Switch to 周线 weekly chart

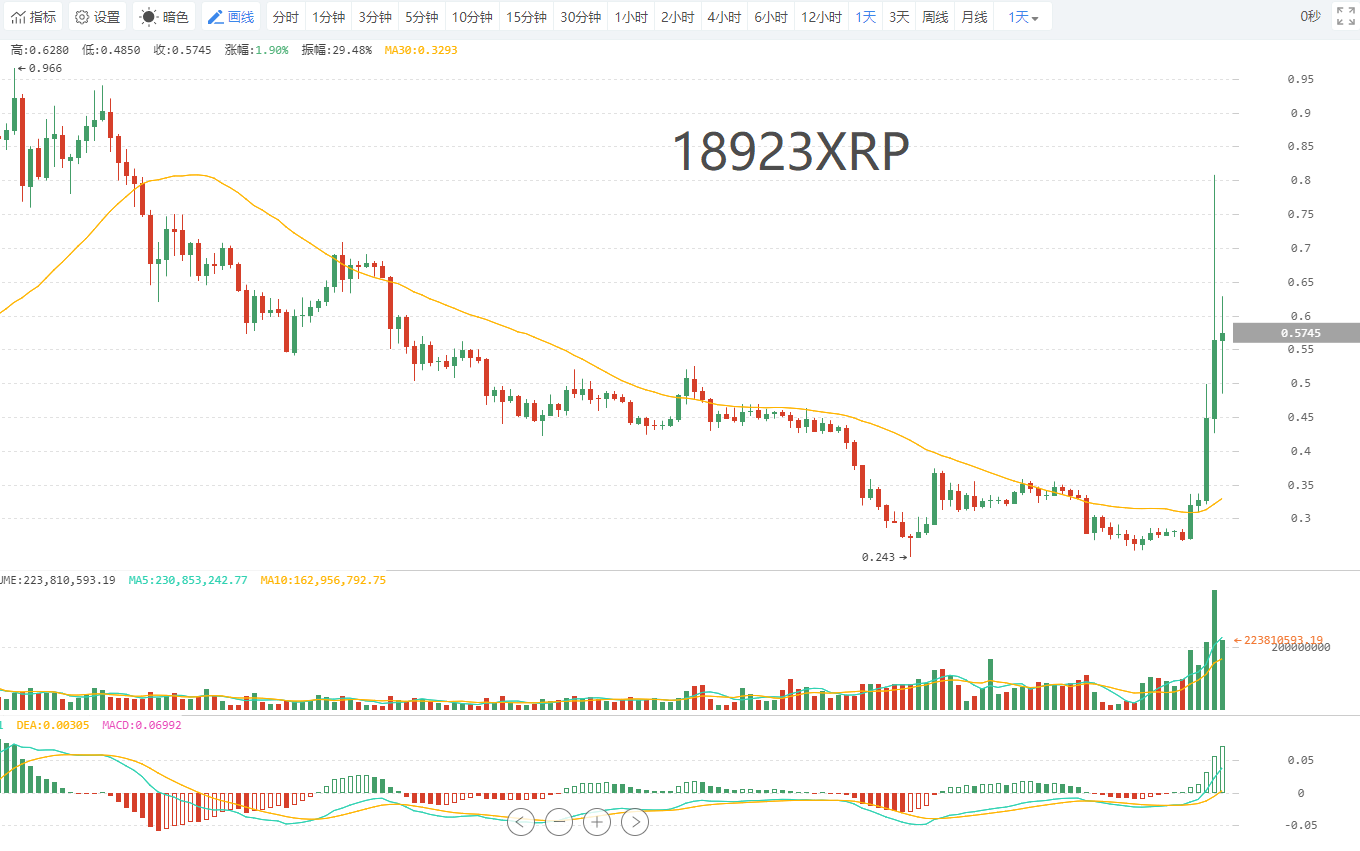point(935,17)
